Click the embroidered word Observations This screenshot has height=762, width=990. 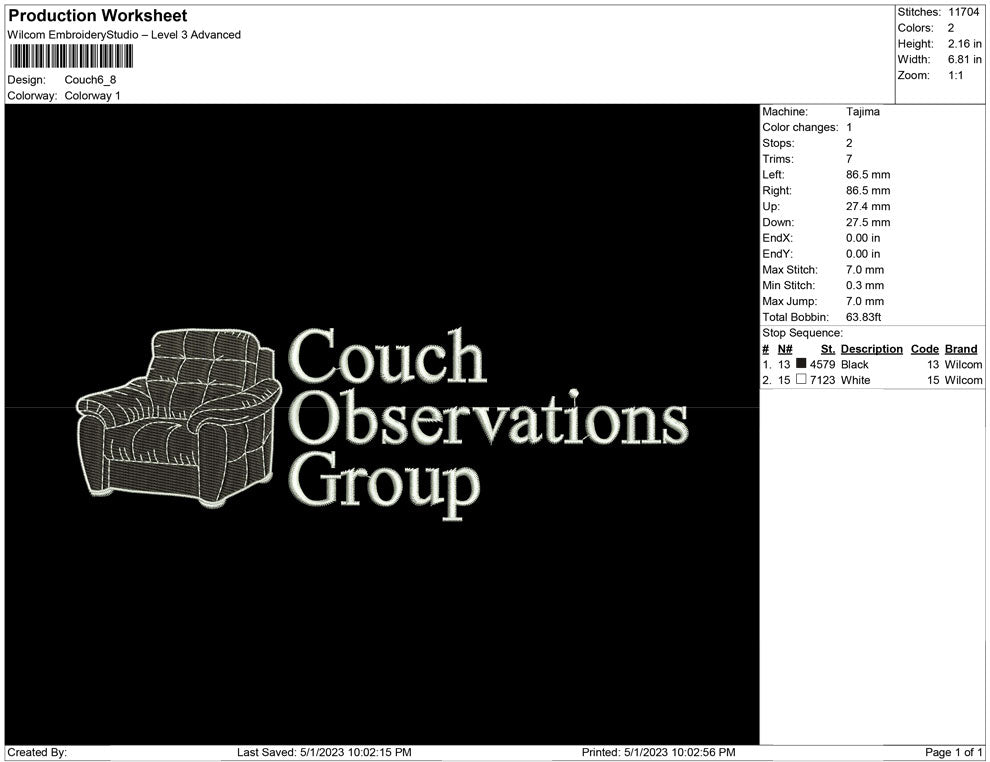coord(489,417)
